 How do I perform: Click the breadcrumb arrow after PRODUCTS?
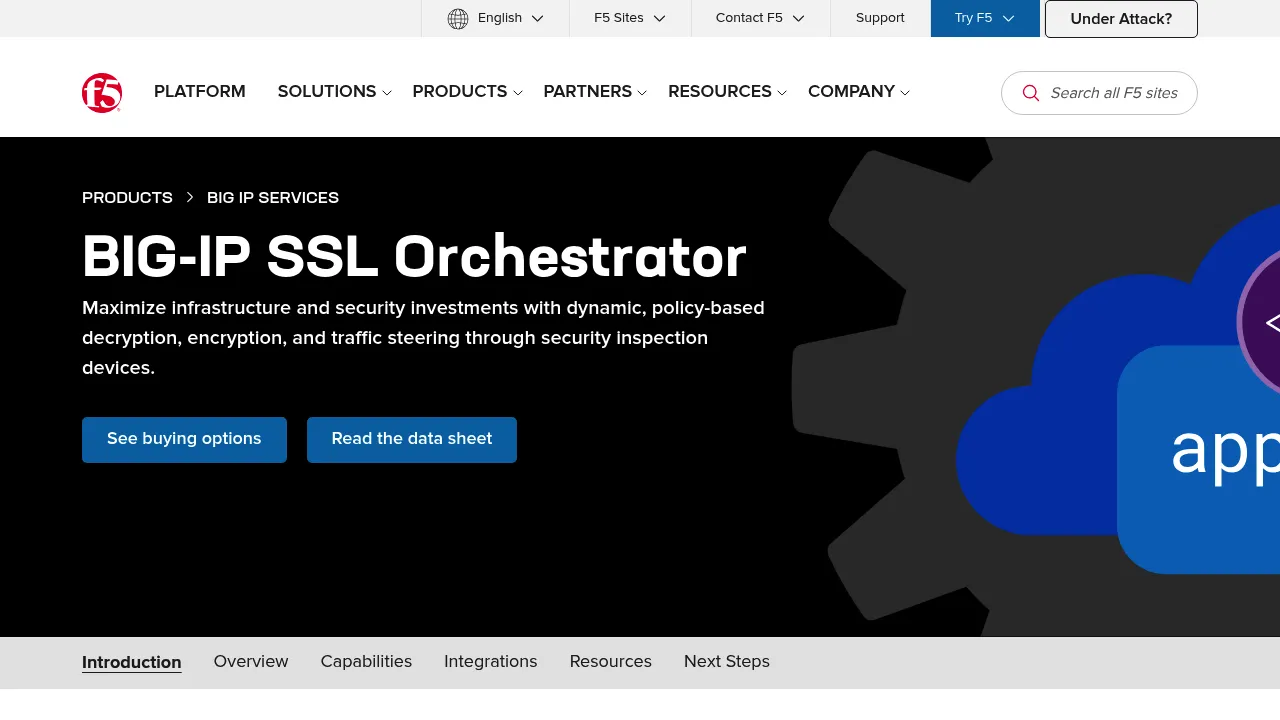(x=190, y=198)
